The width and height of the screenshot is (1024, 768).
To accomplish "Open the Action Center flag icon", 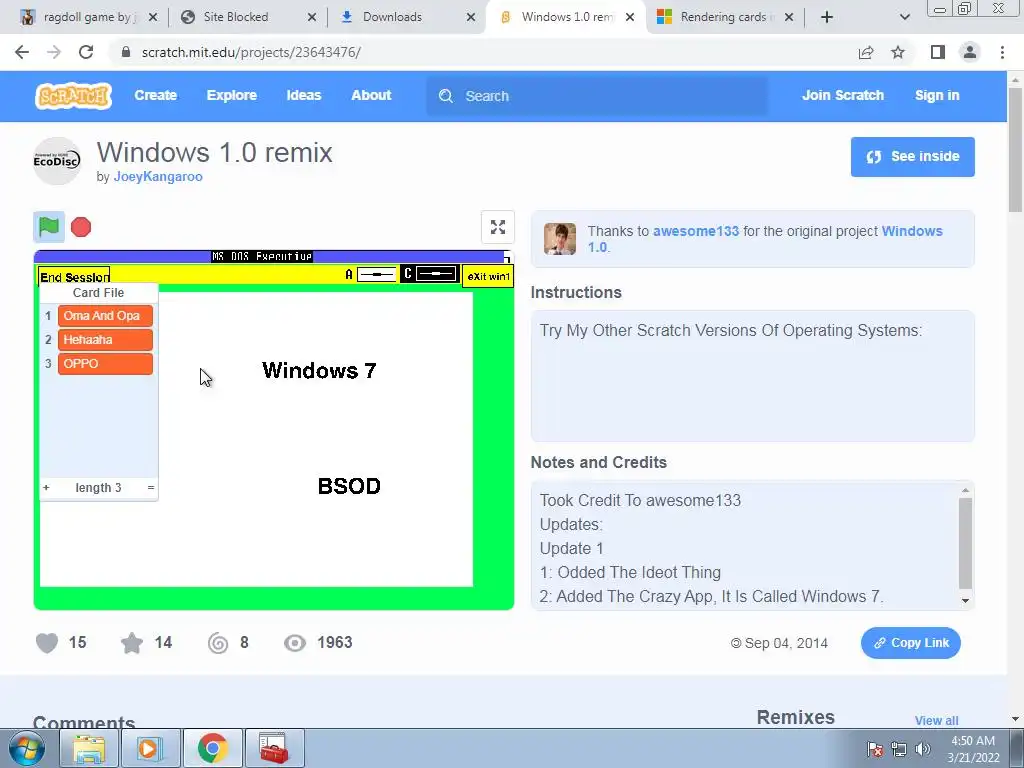I will [875, 749].
